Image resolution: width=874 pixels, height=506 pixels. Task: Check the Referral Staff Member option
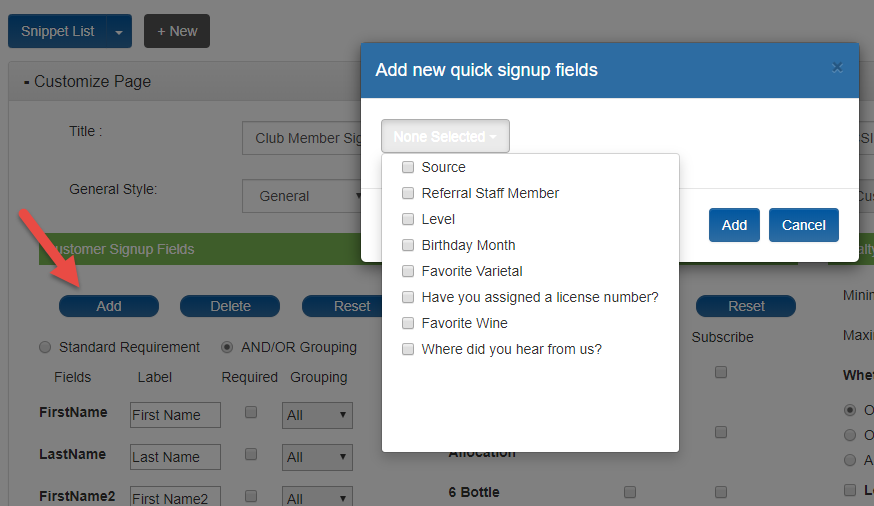click(408, 193)
